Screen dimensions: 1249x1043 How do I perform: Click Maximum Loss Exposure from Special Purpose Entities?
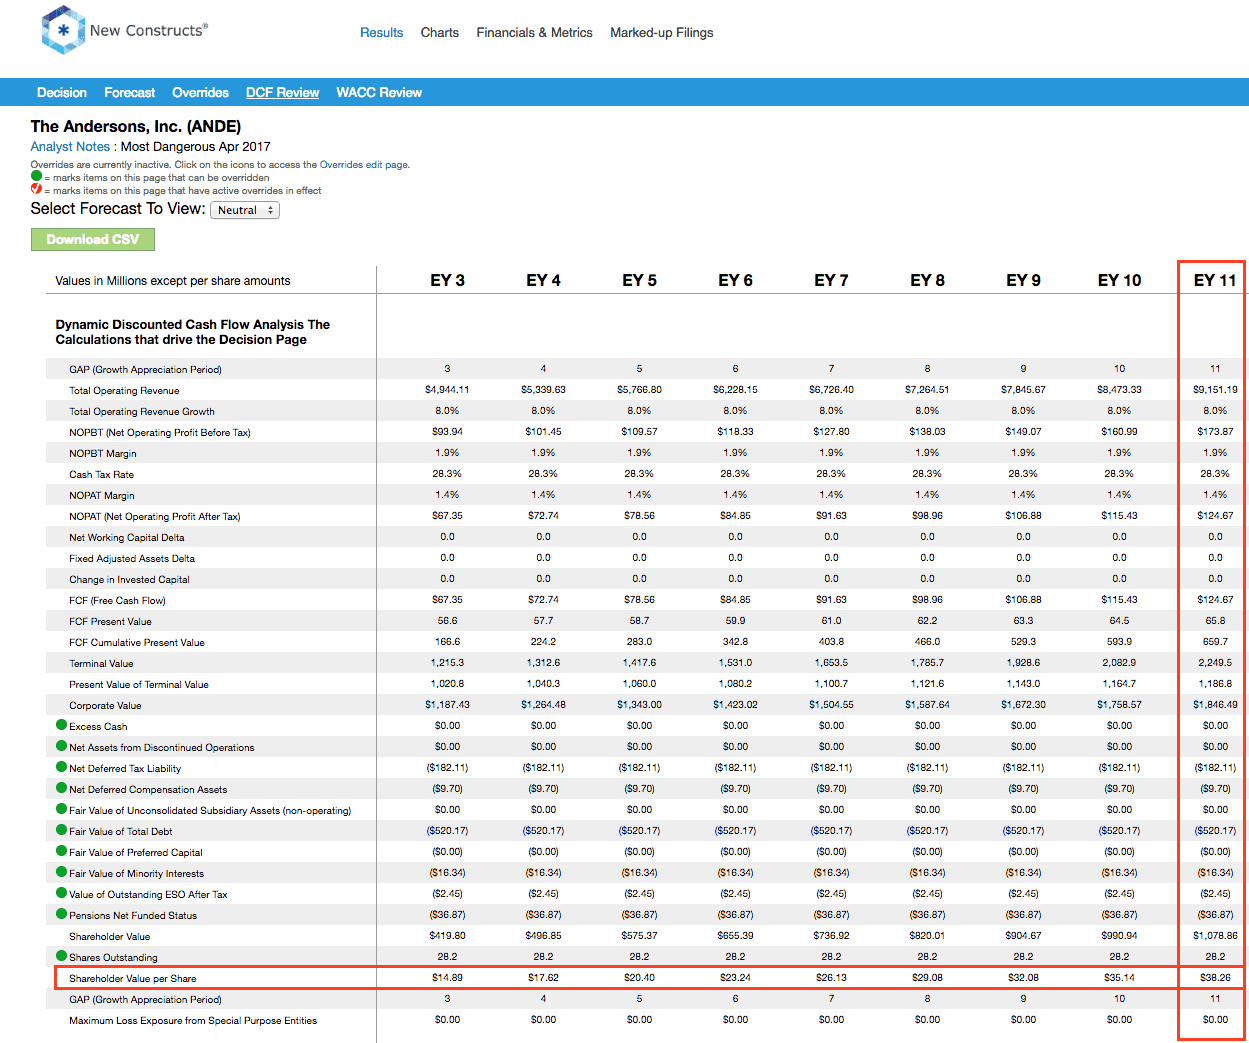(193, 1020)
